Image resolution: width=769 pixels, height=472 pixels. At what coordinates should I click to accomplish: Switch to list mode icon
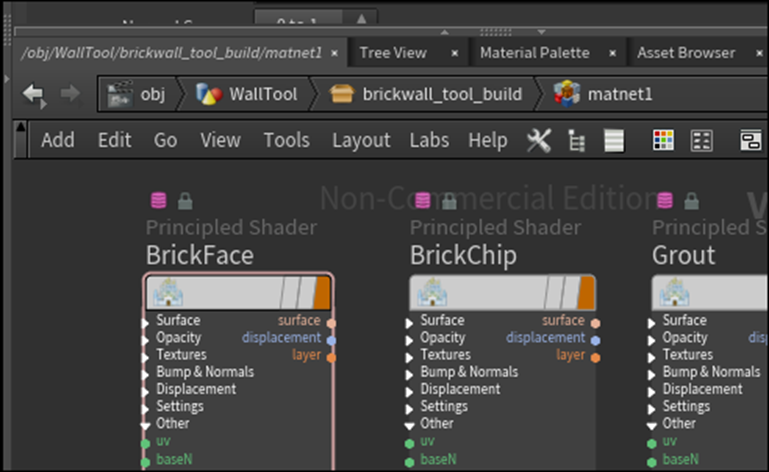614,141
